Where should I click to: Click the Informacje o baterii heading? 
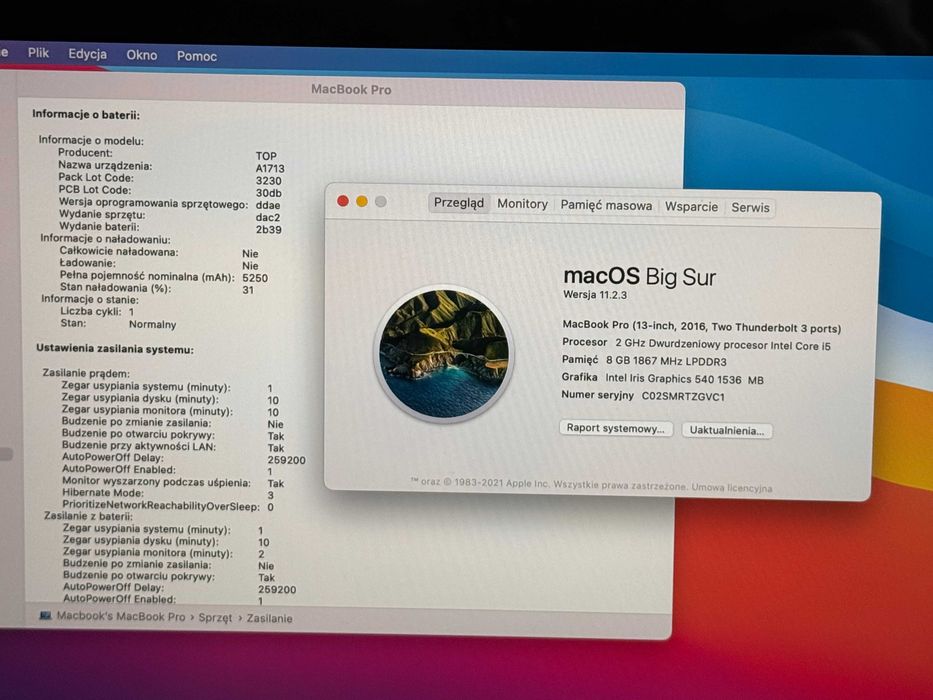(86, 114)
